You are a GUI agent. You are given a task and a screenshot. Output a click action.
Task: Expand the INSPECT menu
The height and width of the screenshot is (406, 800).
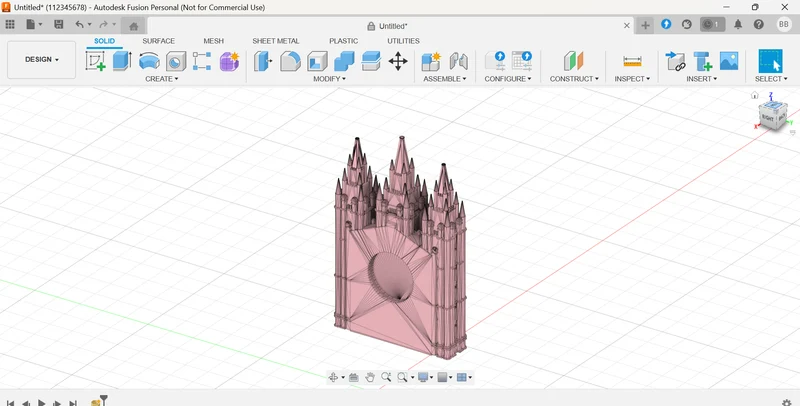[x=632, y=79]
